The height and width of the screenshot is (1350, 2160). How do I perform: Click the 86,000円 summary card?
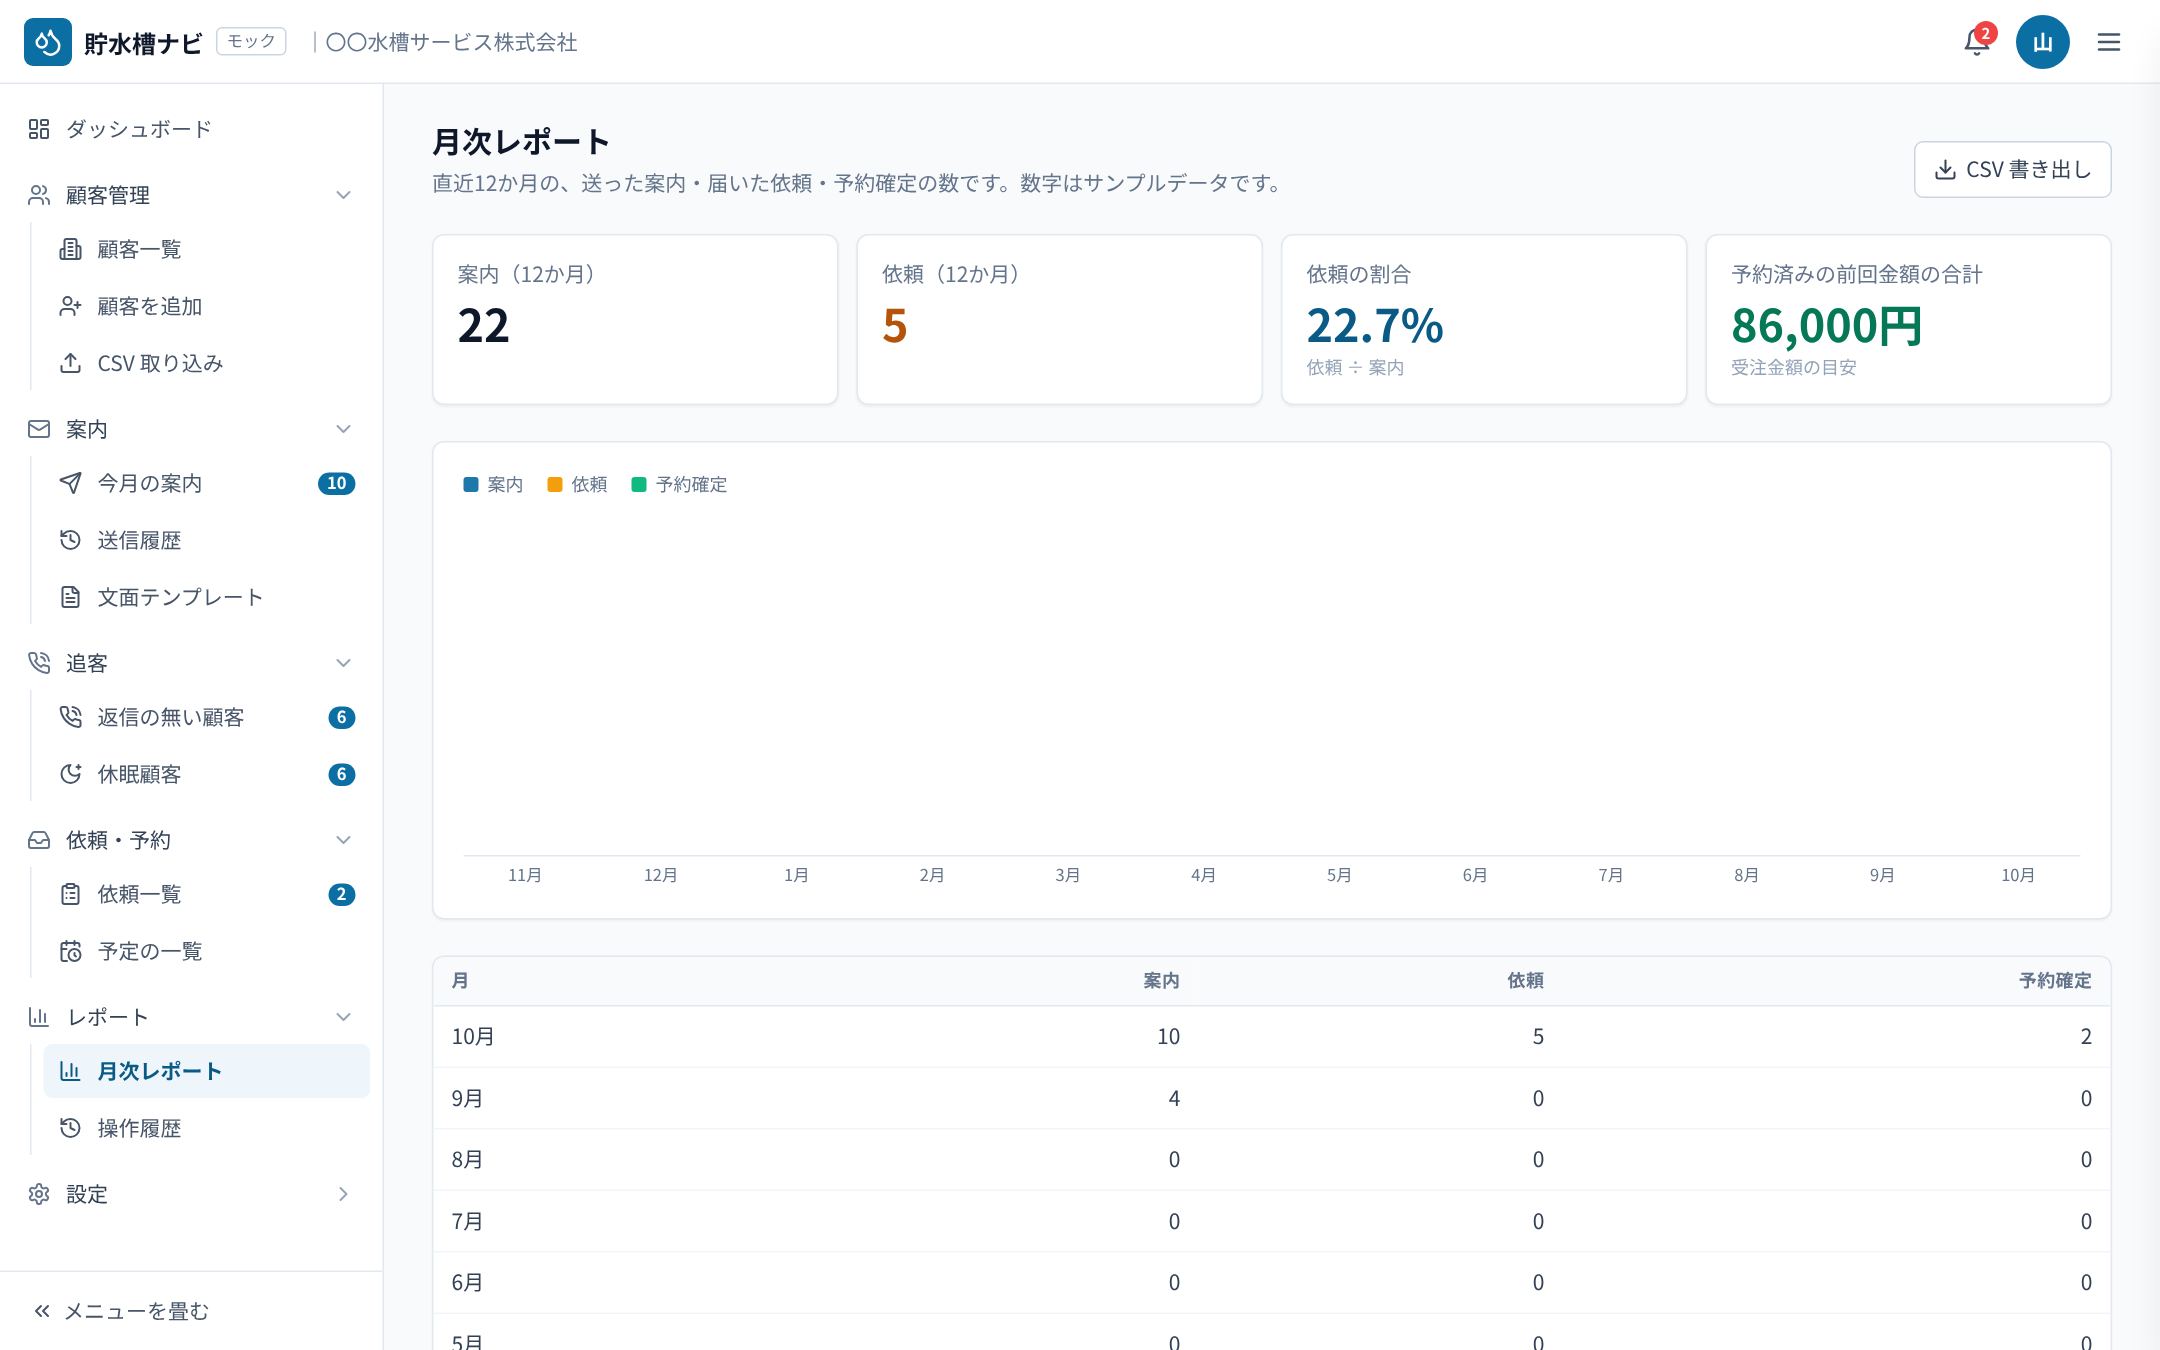(1908, 320)
